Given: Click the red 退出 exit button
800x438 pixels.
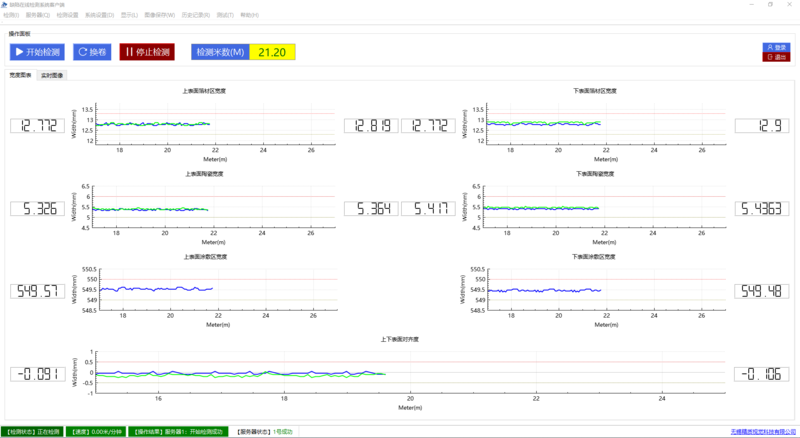Looking at the screenshot, I should (777, 57).
